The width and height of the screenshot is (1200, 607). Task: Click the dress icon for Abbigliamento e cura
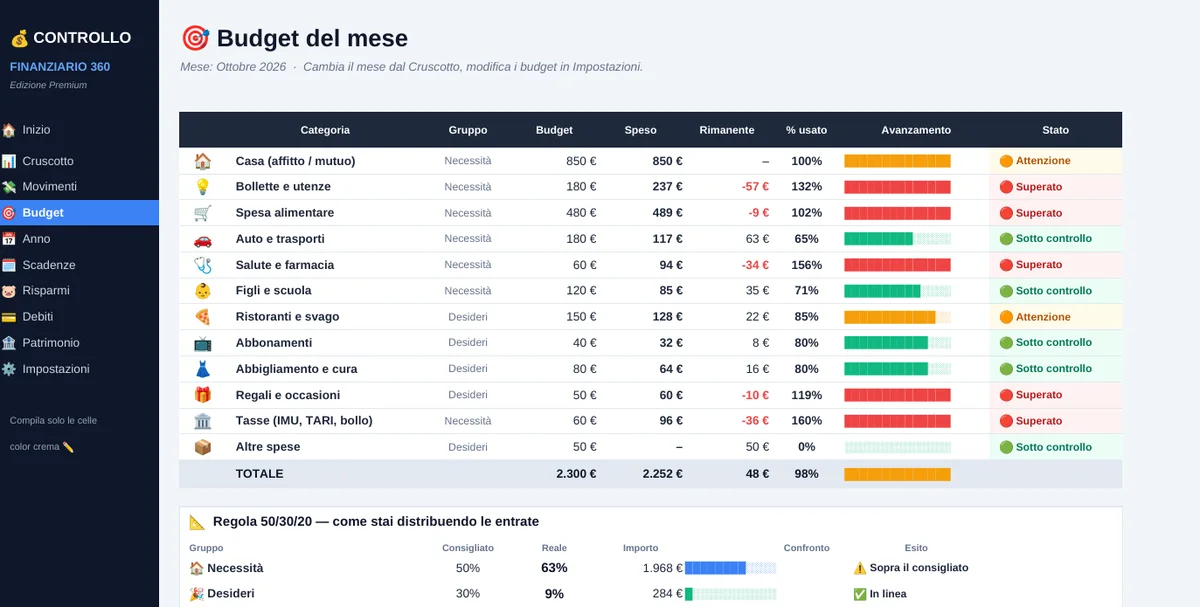202,369
